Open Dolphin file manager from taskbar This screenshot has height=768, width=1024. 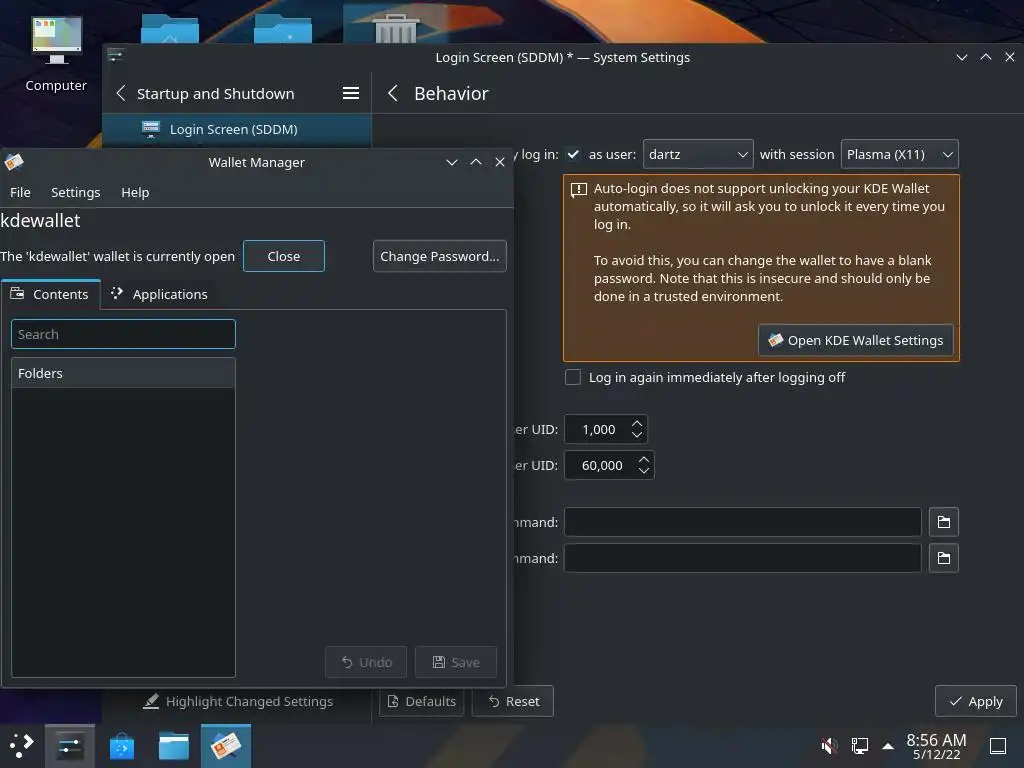174,746
